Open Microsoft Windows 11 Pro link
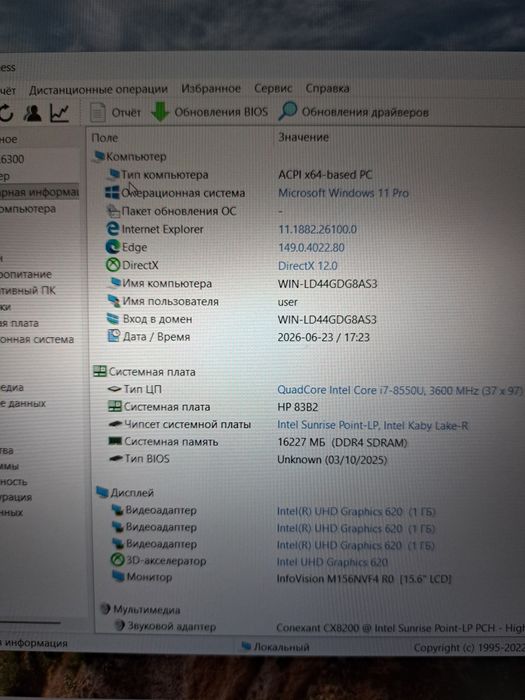 tap(343, 193)
